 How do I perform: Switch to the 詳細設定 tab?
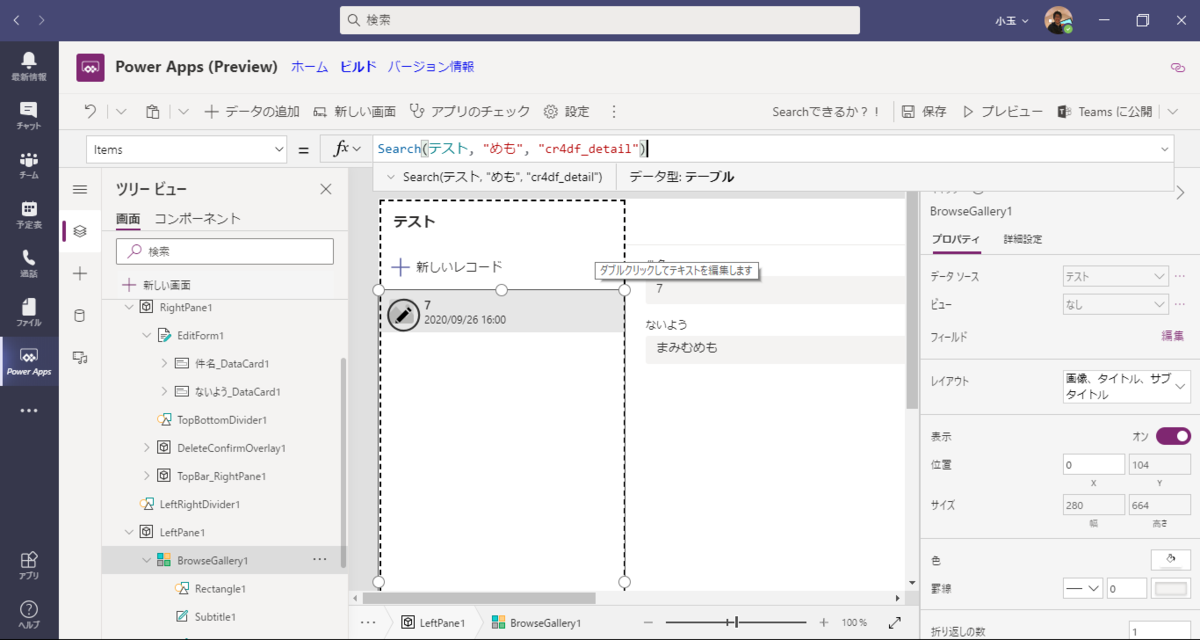coord(1023,239)
